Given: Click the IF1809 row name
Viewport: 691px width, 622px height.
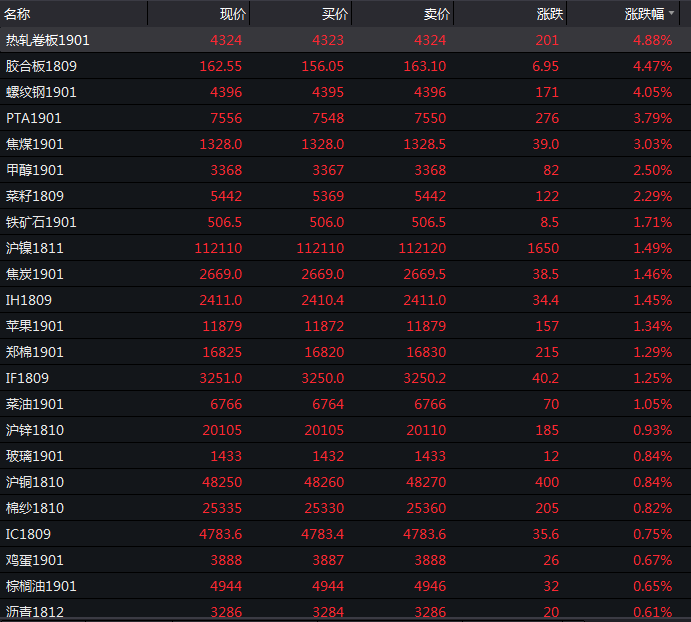Looking at the screenshot, I should (27, 378).
